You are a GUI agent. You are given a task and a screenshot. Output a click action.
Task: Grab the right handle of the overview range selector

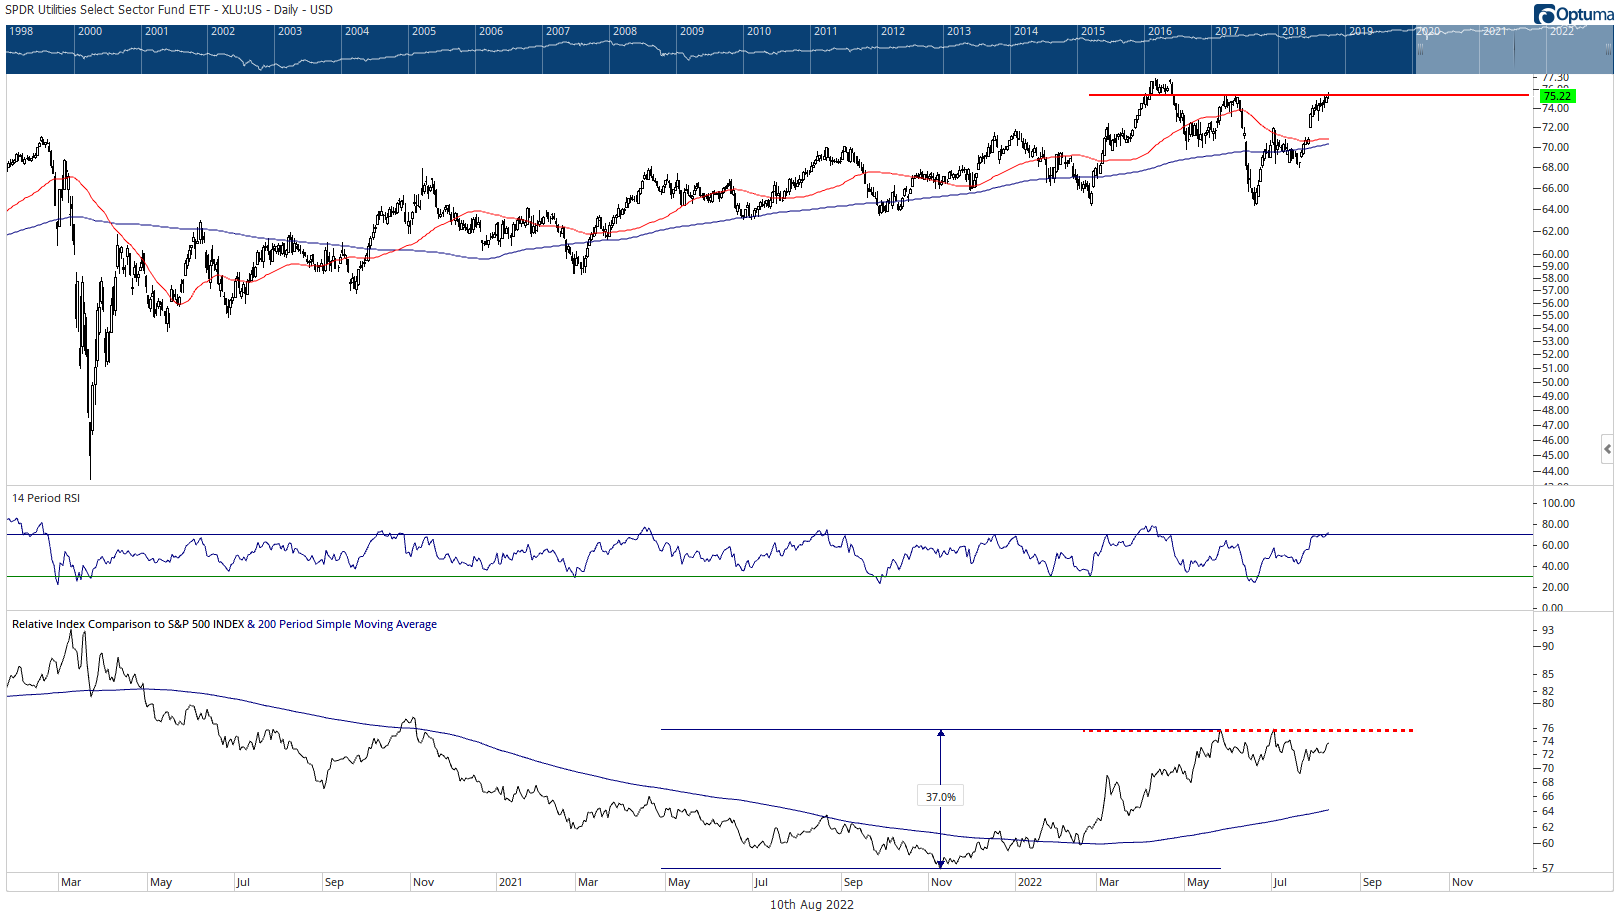coord(1609,49)
